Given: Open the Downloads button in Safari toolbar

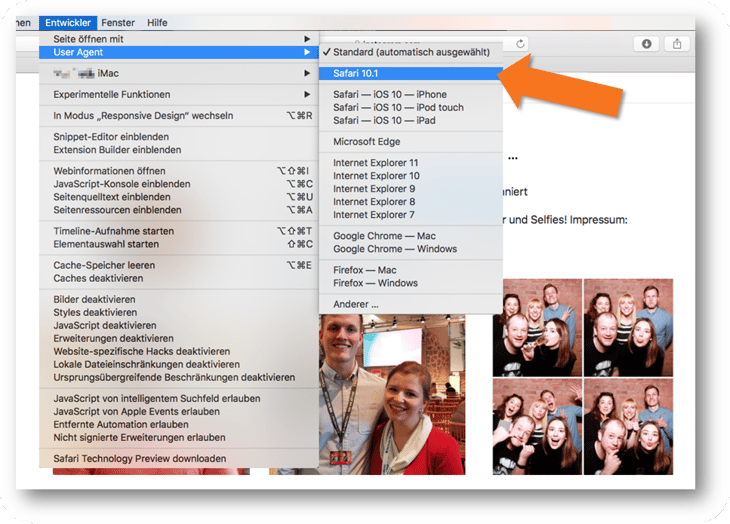Looking at the screenshot, I should point(647,44).
